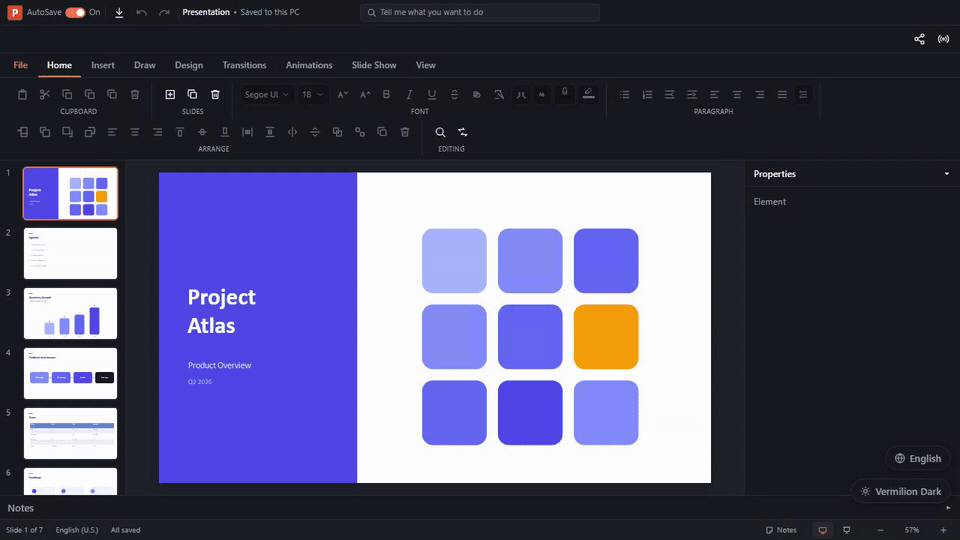Open the Aa change case icon
Image resolution: width=960 pixels, height=540 pixels.
pos(542,94)
